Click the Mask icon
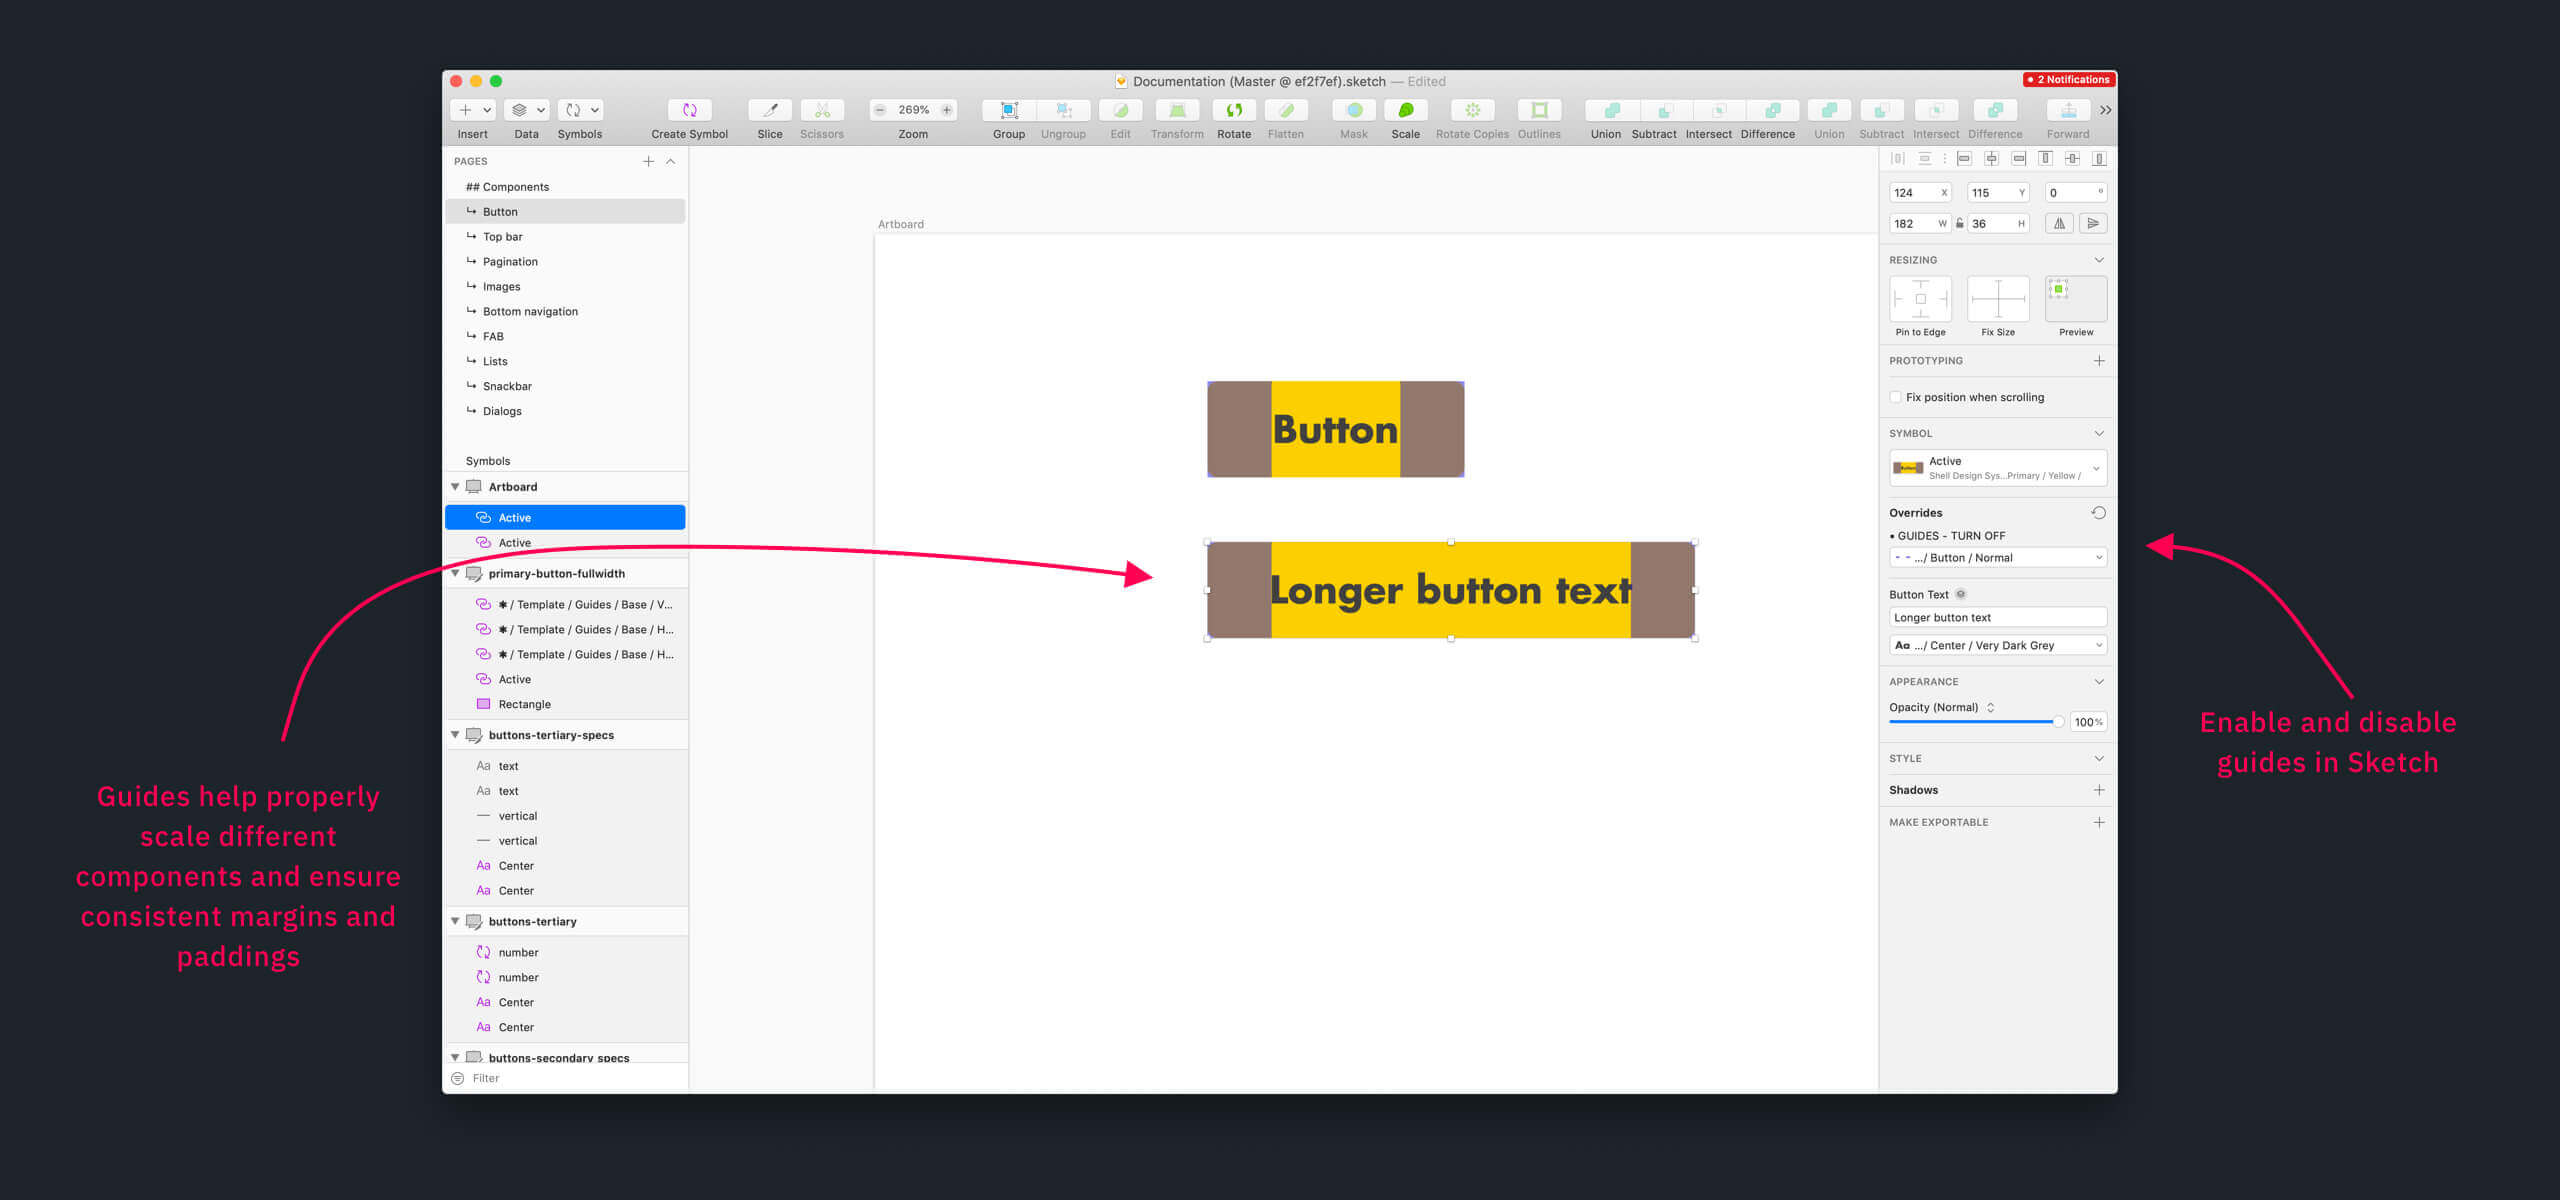The image size is (2560, 1200). pyautogui.click(x=1353, y=110)
